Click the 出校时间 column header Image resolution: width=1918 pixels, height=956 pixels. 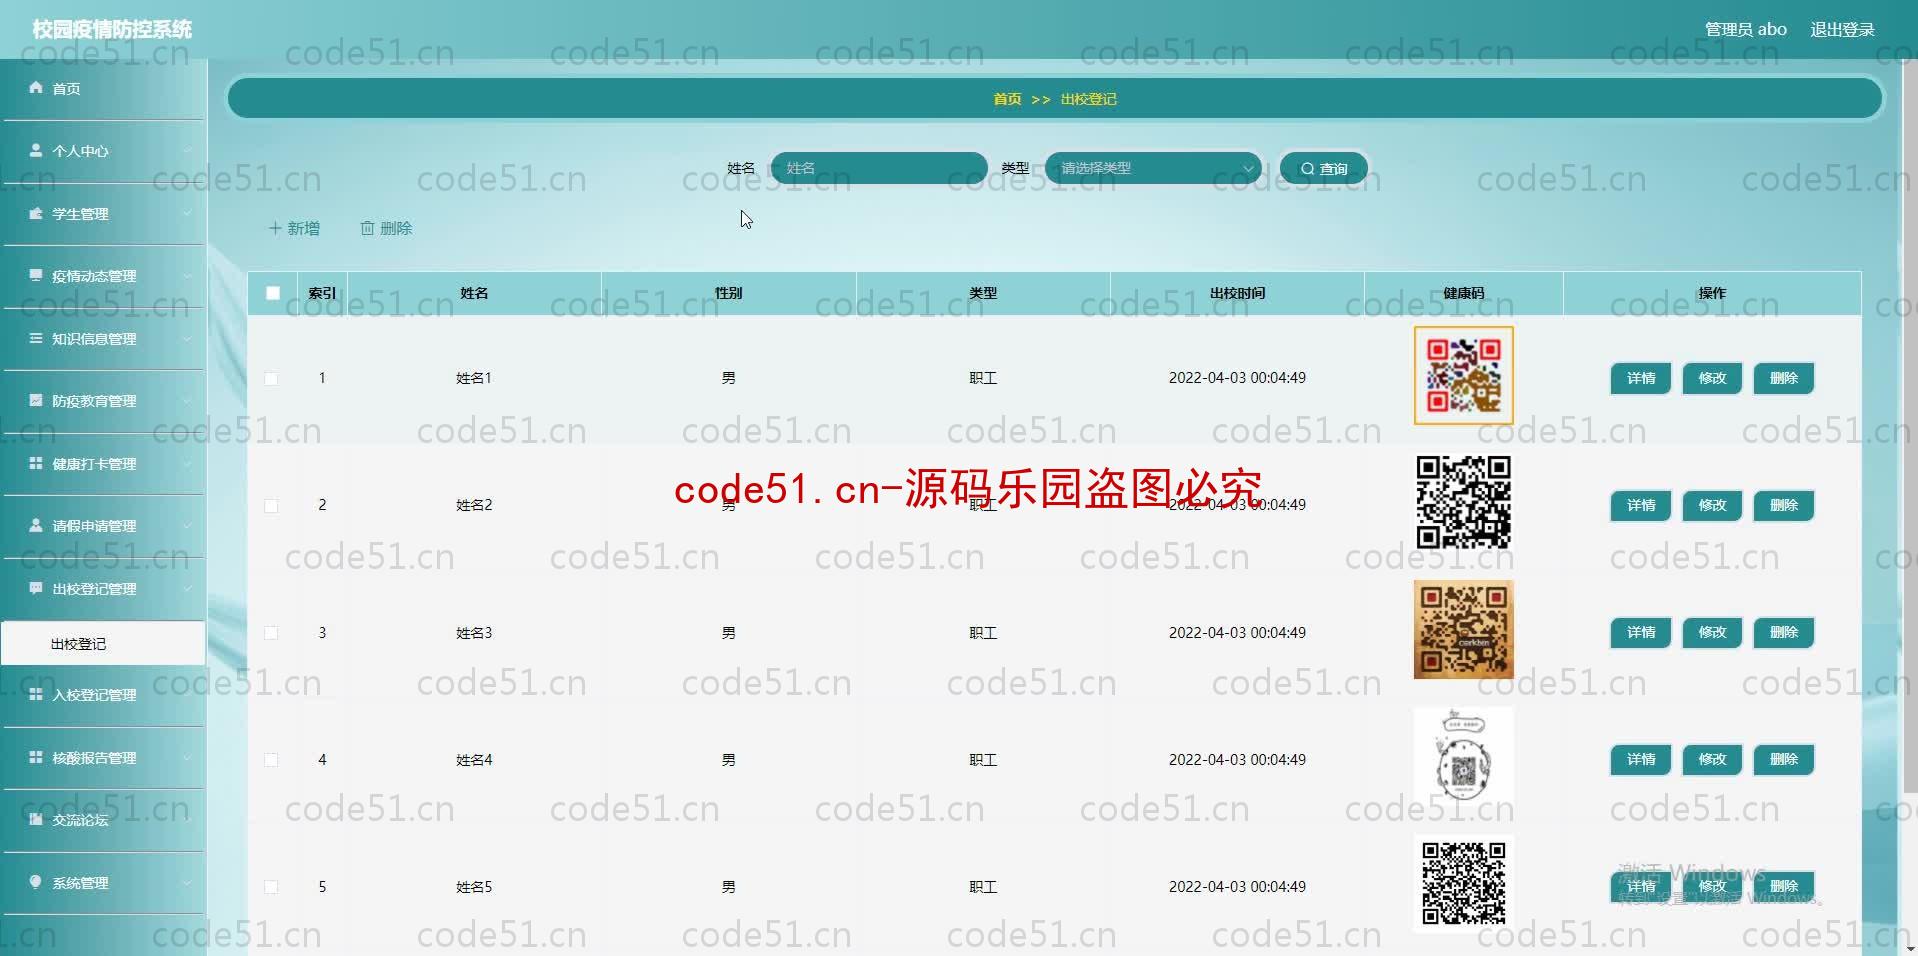coord(1237,293)
